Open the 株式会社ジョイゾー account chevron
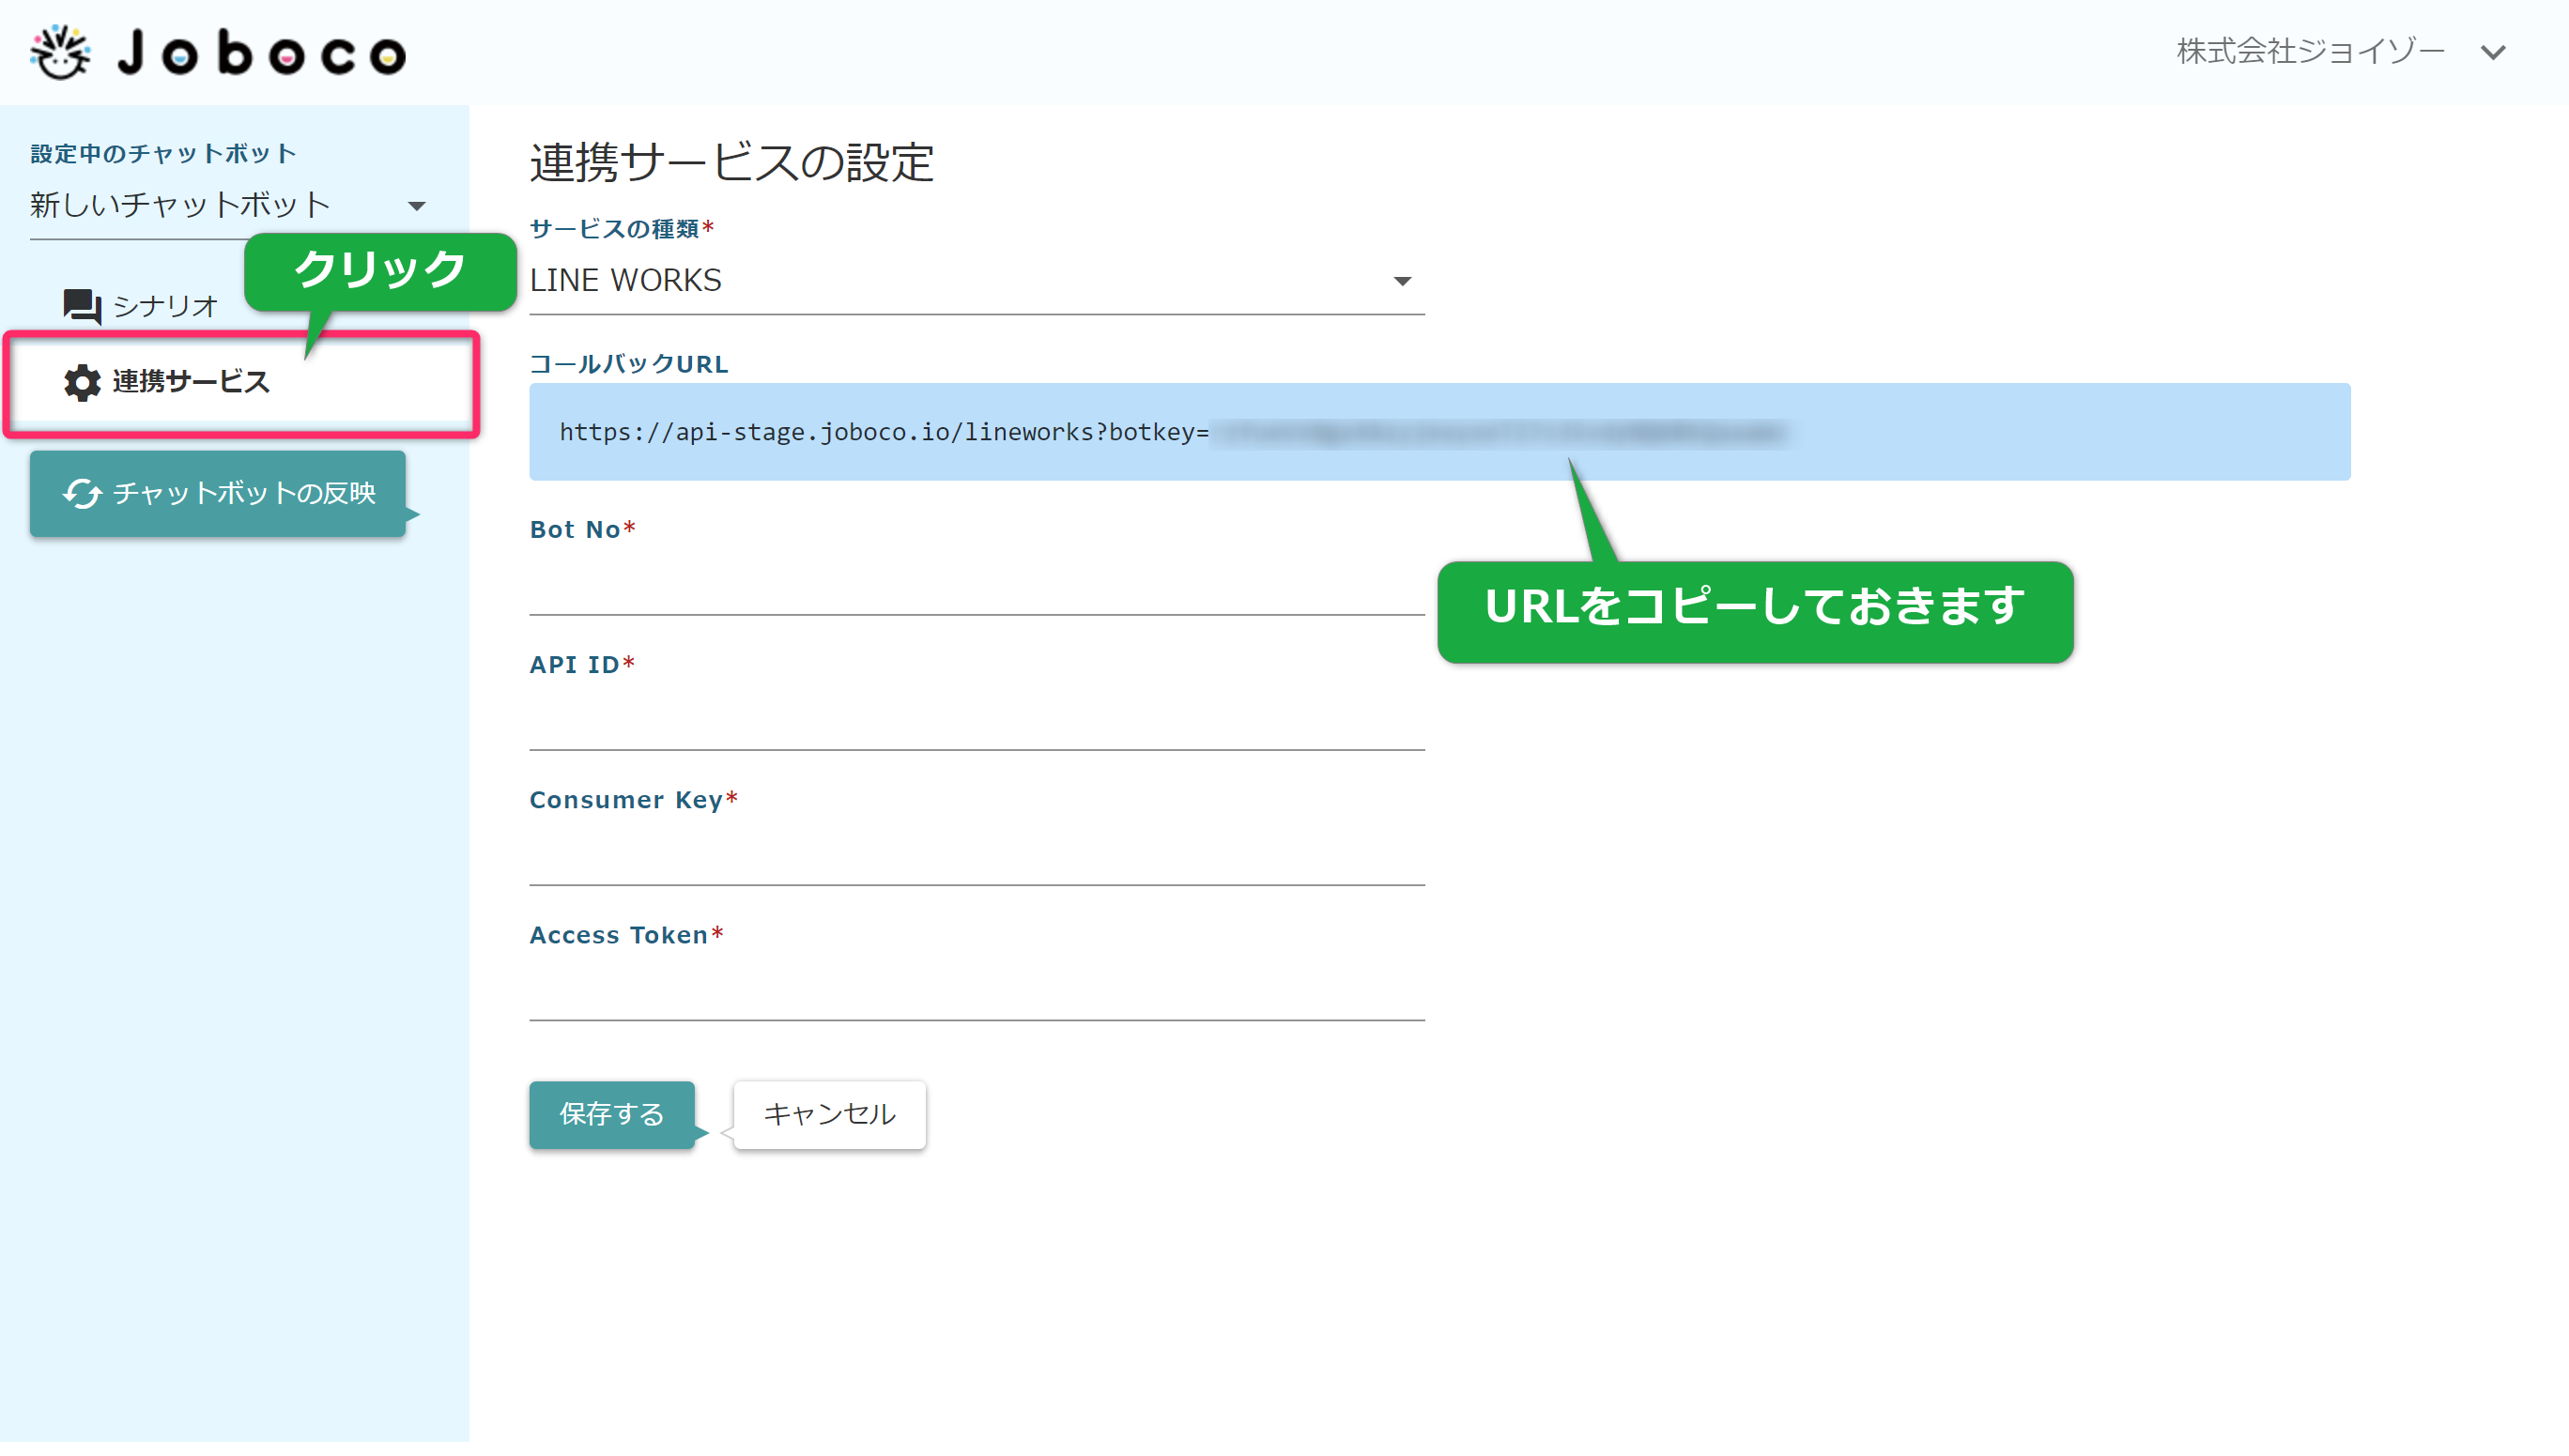This screenshot has width=2569, height=1456. pos(2493,52)
